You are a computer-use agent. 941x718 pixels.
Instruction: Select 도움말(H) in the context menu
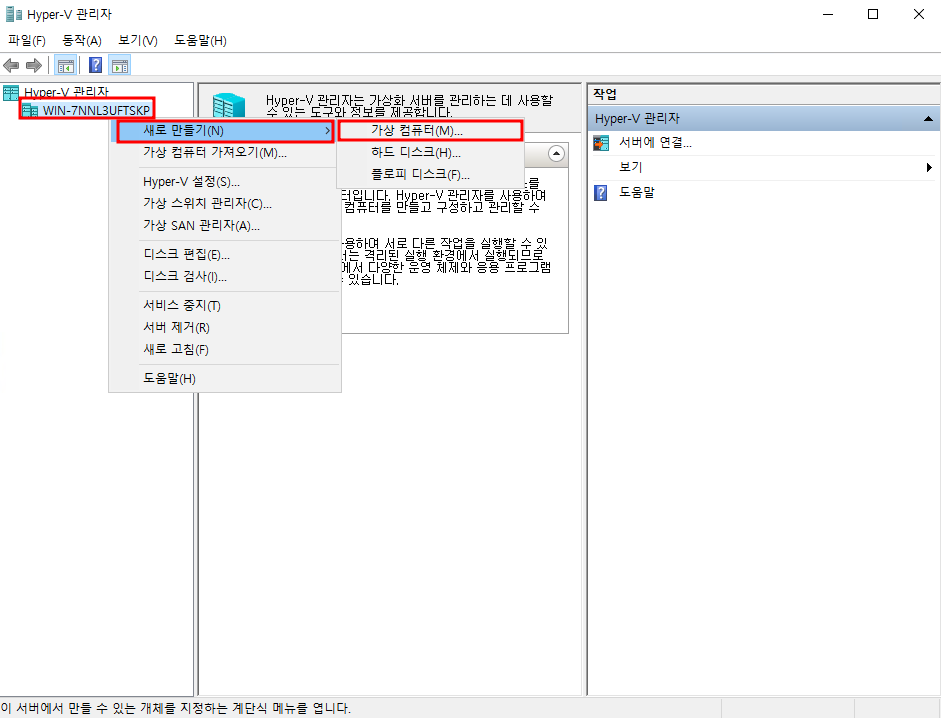[225, 379]
